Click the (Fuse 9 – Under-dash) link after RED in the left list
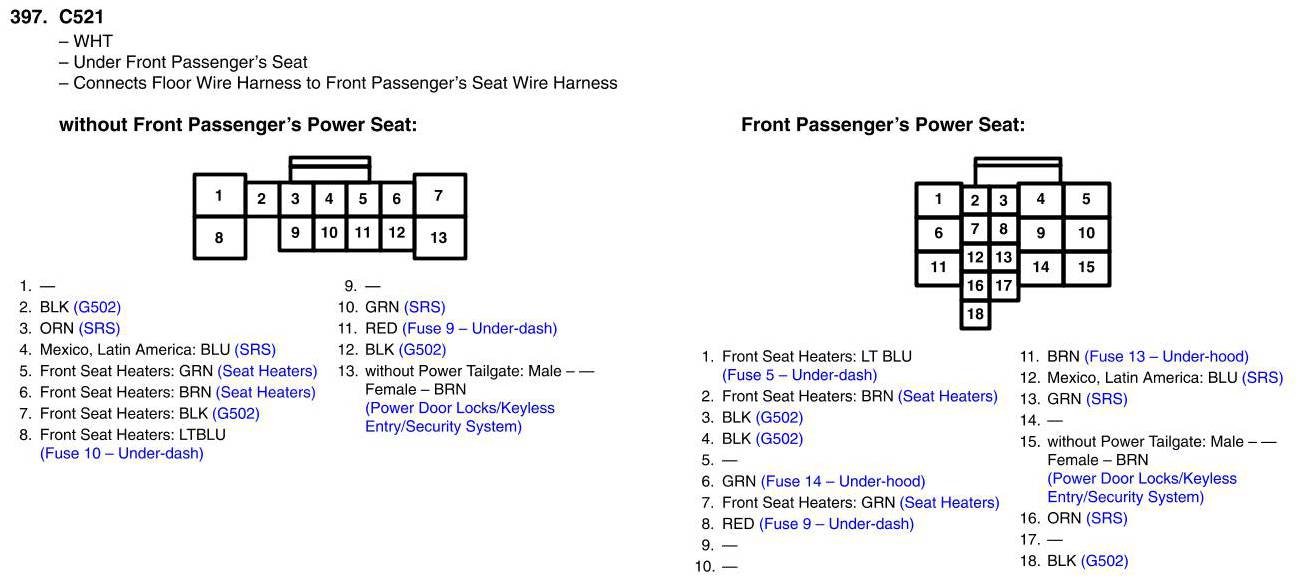The width and height of the screenshot is (1302, 582). coord(479,329)
